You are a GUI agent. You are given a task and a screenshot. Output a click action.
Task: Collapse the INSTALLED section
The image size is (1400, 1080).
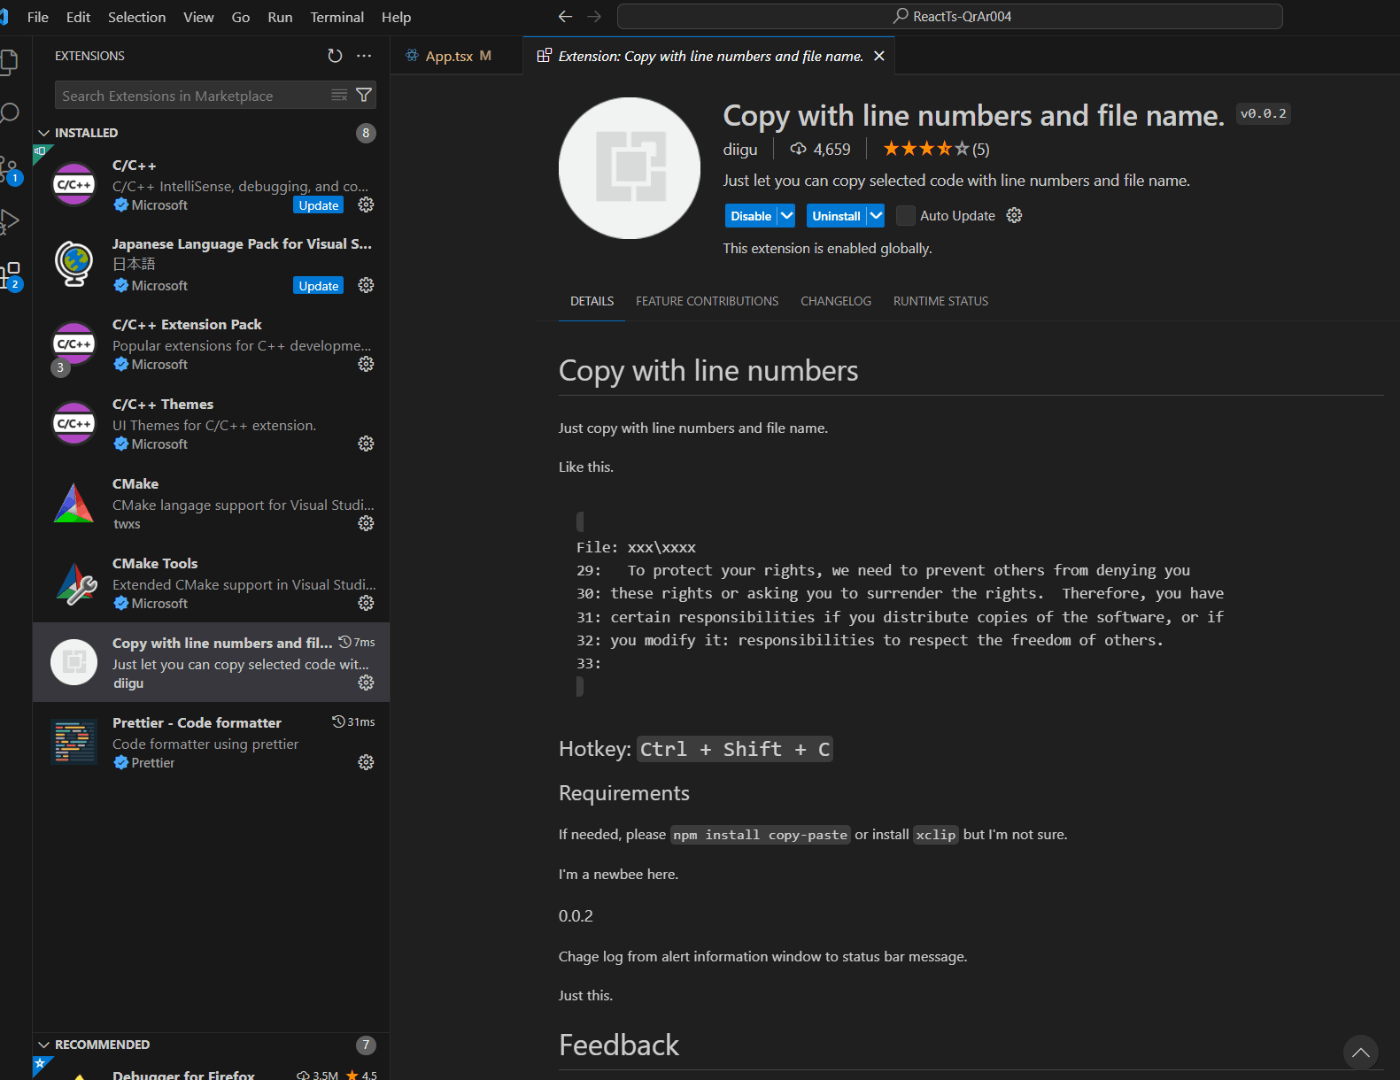coord(44,132)
